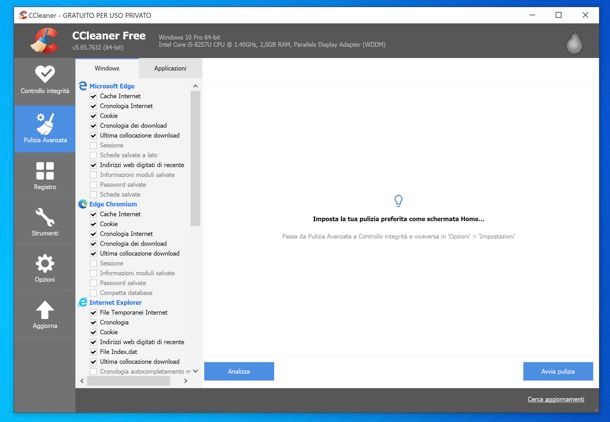The height and width of the screenshot is (422, 610).
Task: Click the horizontal scrollbar thumb
Action: point(128,381)
